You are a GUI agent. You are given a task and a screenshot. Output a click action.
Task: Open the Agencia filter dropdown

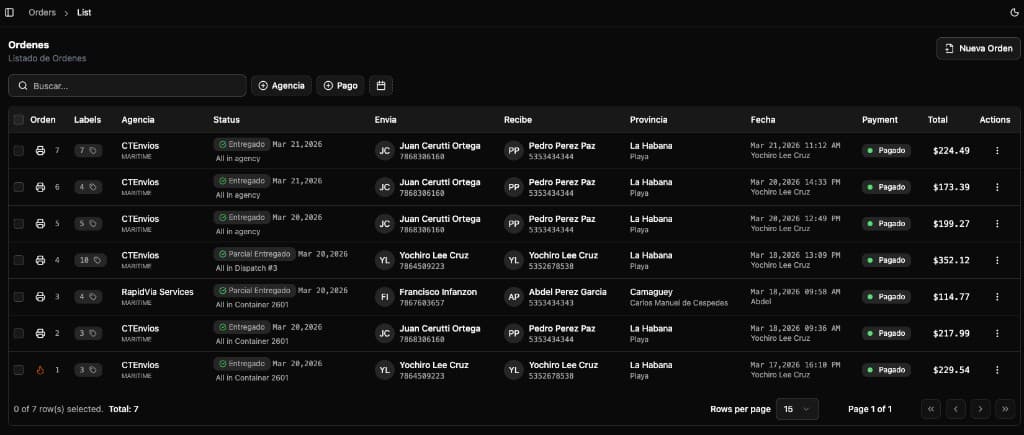pyautogui.click(x=281, y=86)
